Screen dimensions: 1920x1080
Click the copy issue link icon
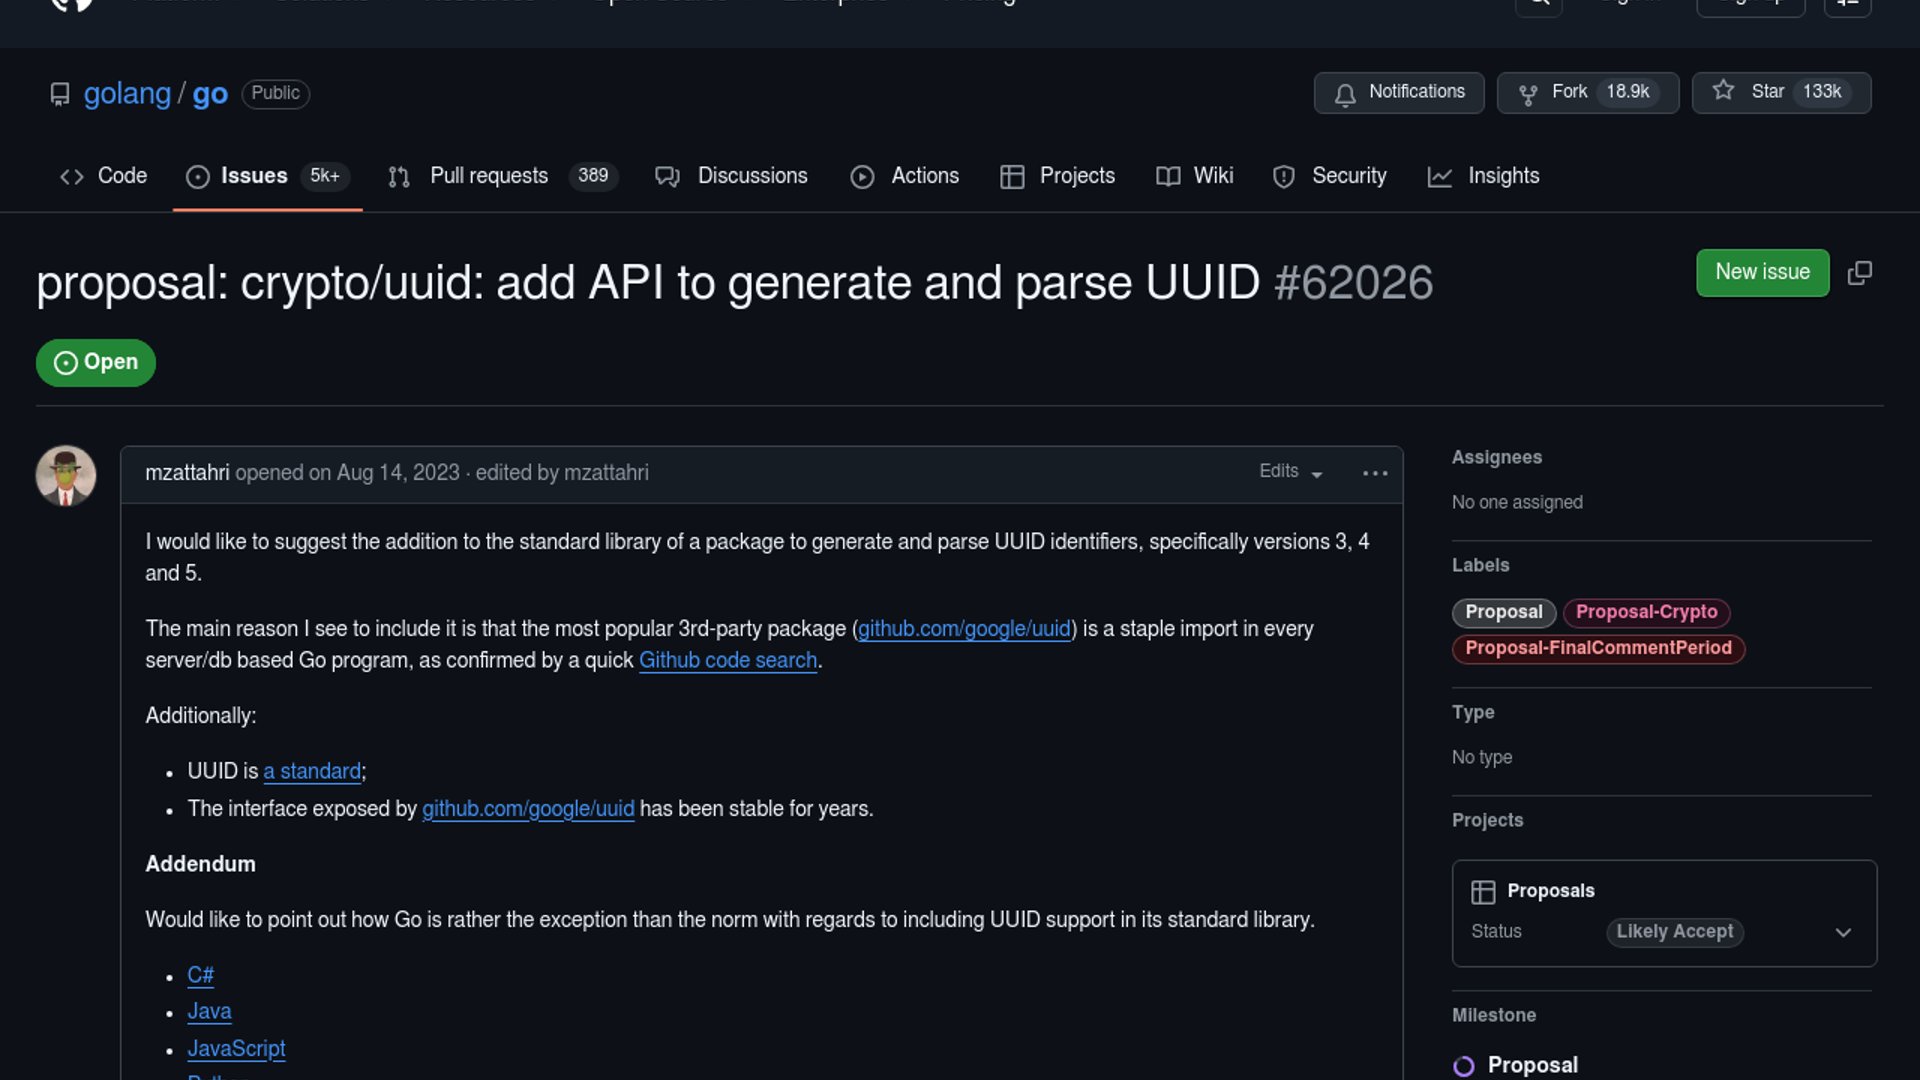pyautogui.click(x=1859, y=273)
